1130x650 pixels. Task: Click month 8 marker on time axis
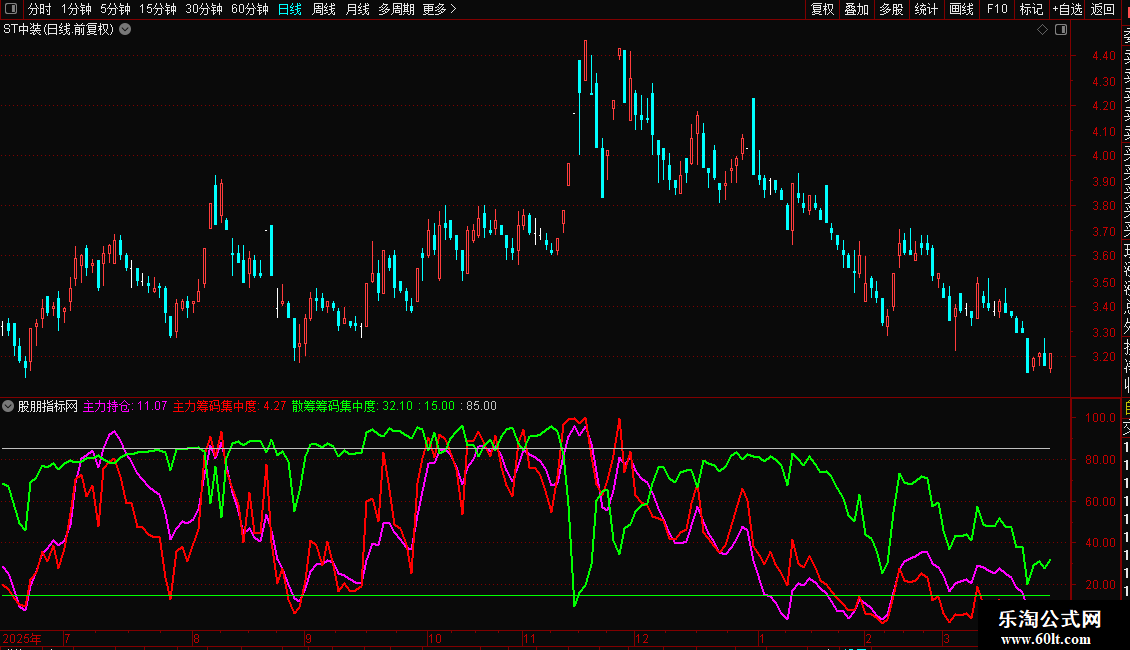tap(196, 638)
